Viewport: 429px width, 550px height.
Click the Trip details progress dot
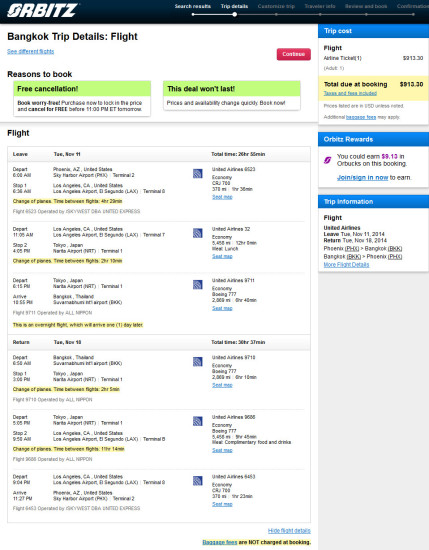tap(234, 14)
